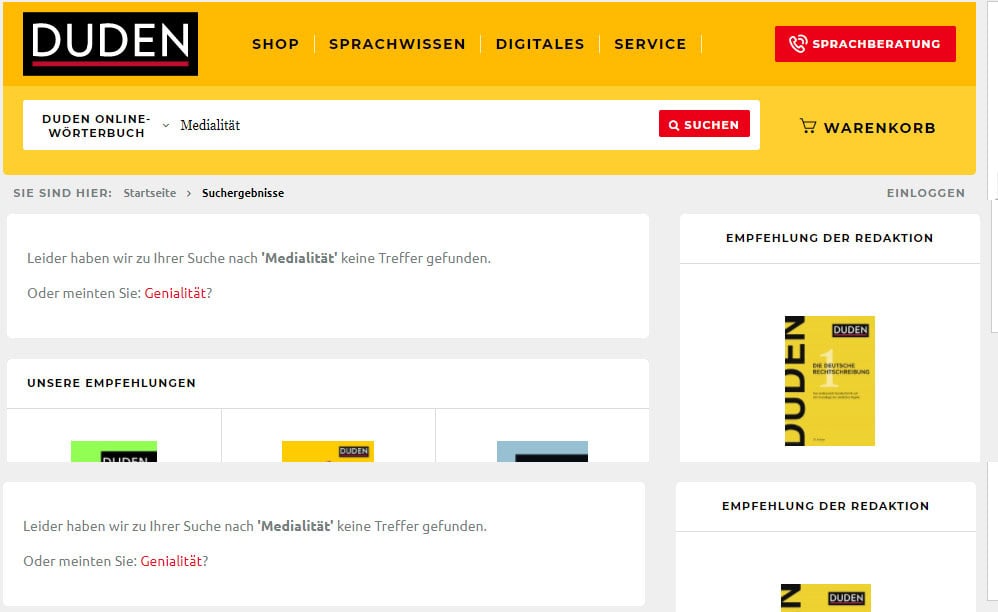Click the blue book cover recommendation
This screenshot has height=612, width=998.
click(542, 452)
